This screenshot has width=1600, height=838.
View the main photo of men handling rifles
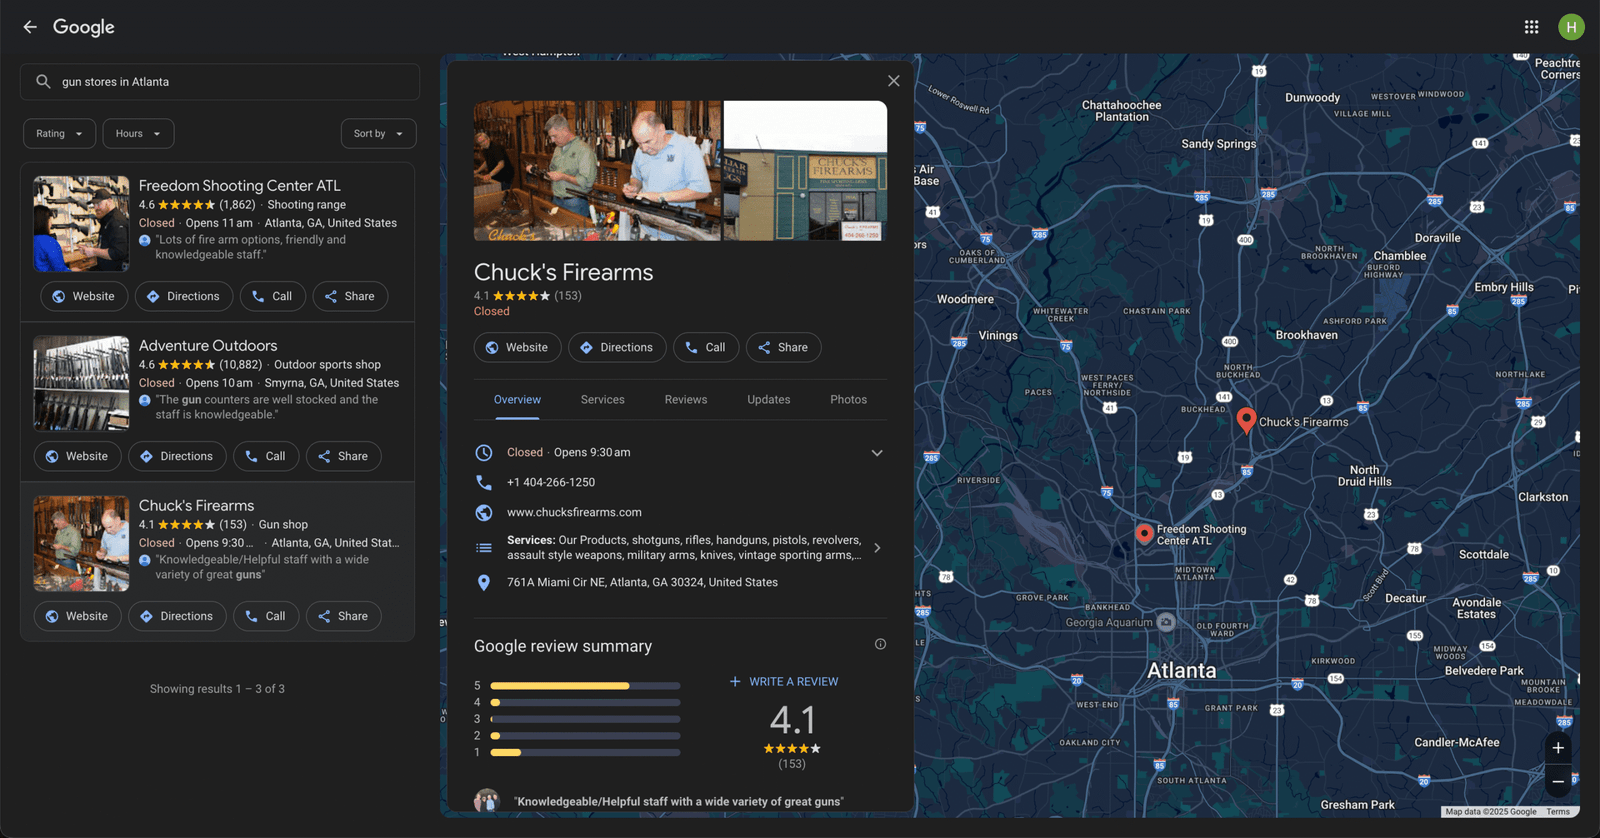(597, 171)
